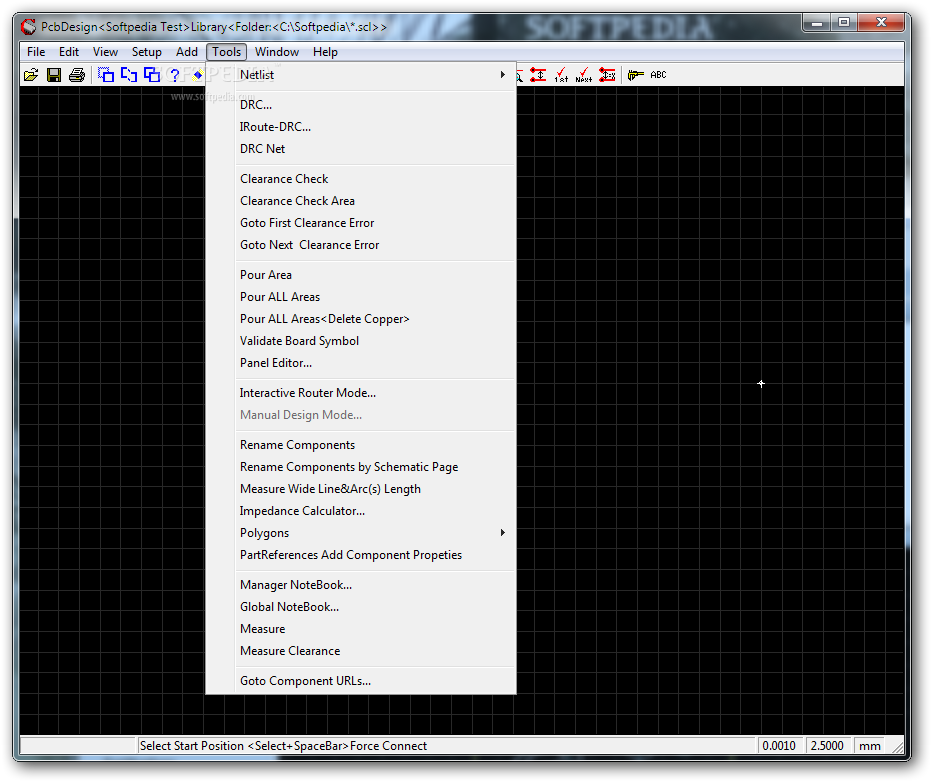Select Rename Components
Screen dimensions: 932x782
coord(361,445)
